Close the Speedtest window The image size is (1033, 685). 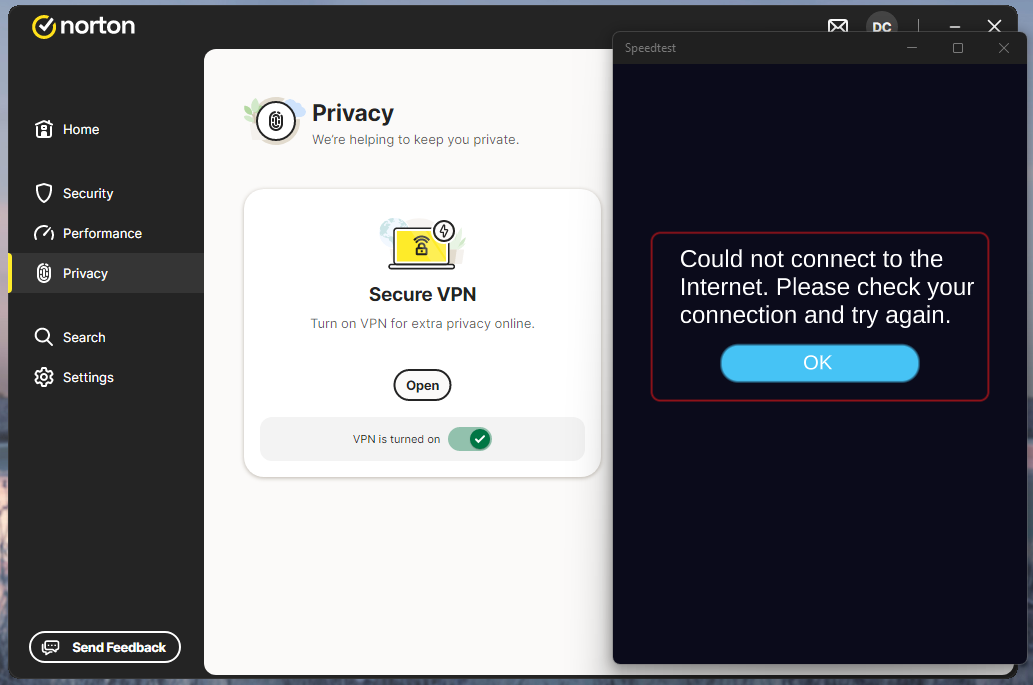[1004, 48]
